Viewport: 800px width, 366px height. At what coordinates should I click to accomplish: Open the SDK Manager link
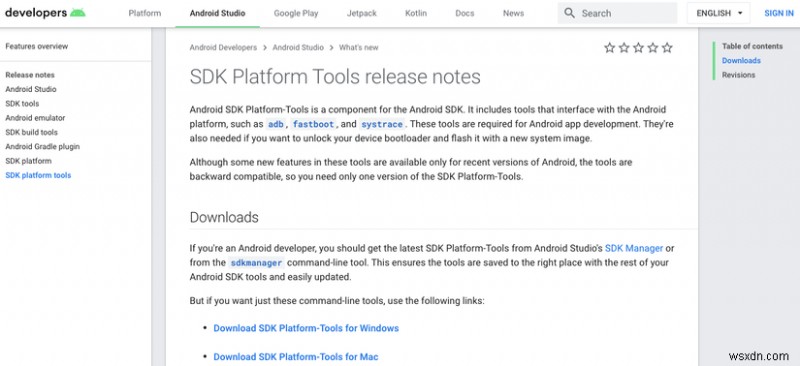tap(634, 249)
